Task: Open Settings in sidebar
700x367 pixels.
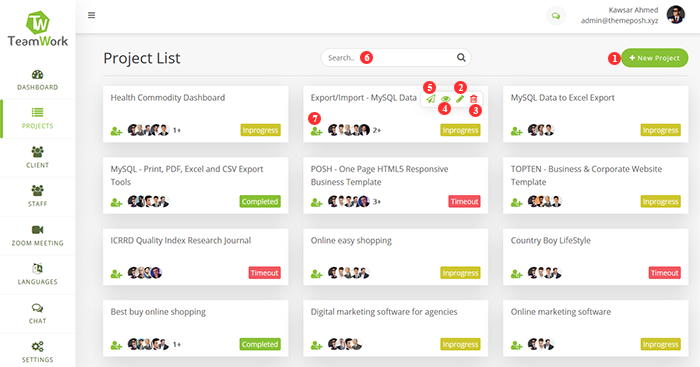Action: (38, 352)
